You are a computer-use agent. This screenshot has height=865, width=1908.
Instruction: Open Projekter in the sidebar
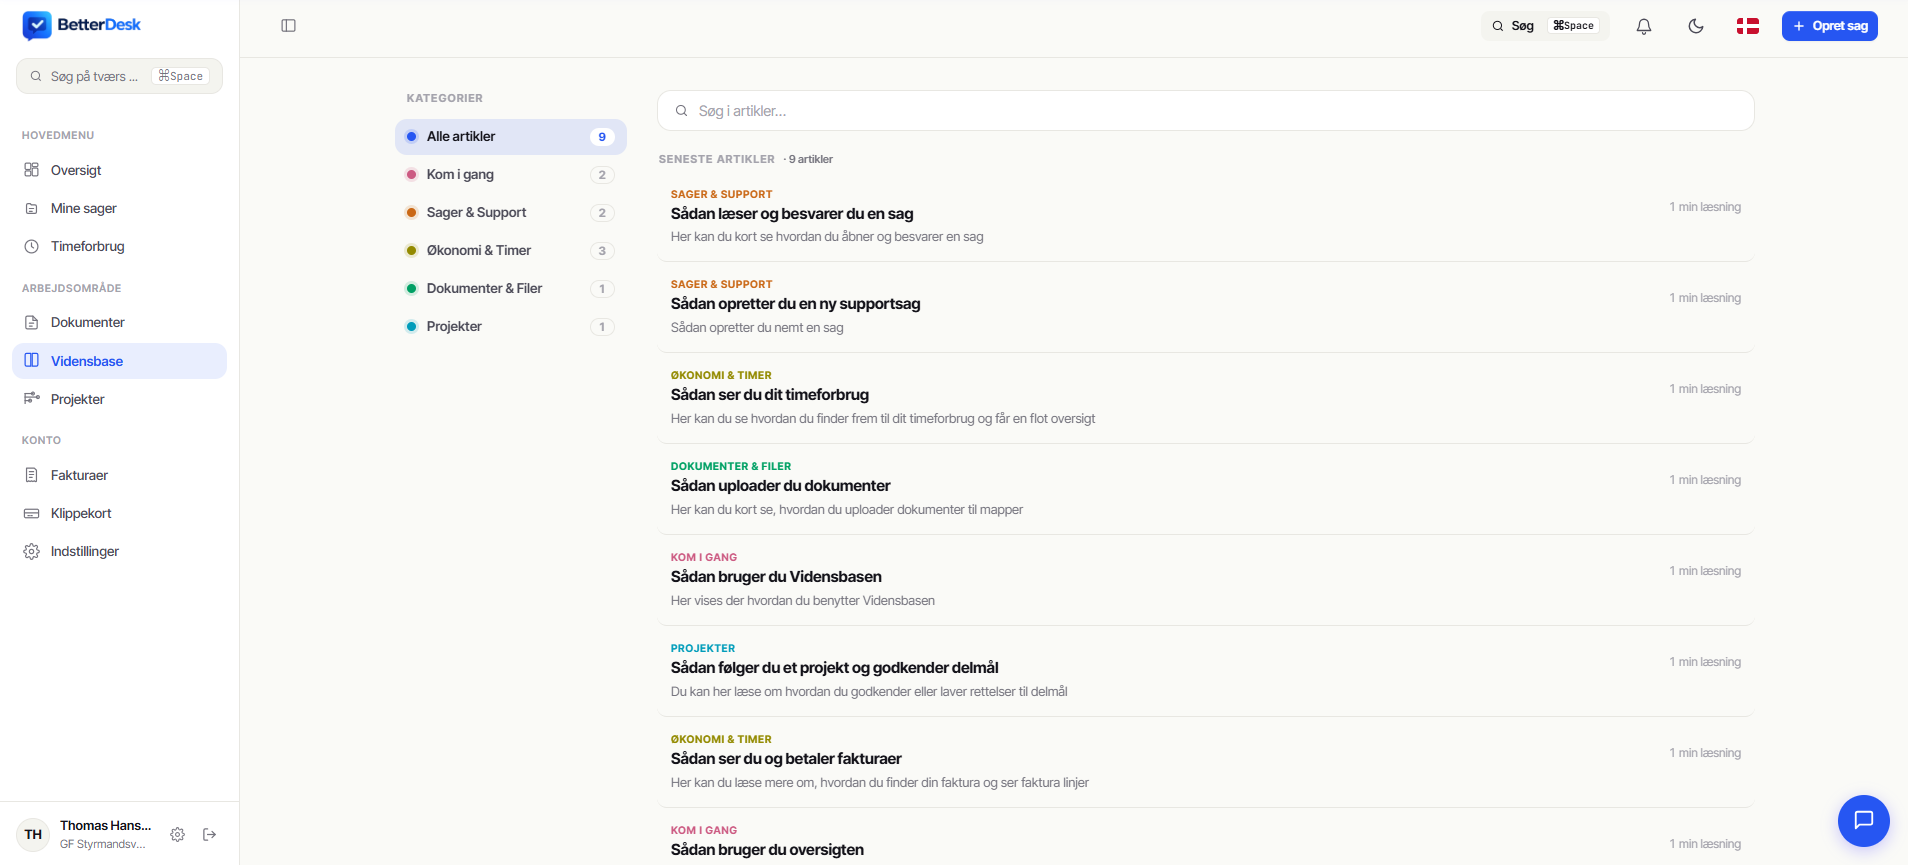tap(119, 399)
